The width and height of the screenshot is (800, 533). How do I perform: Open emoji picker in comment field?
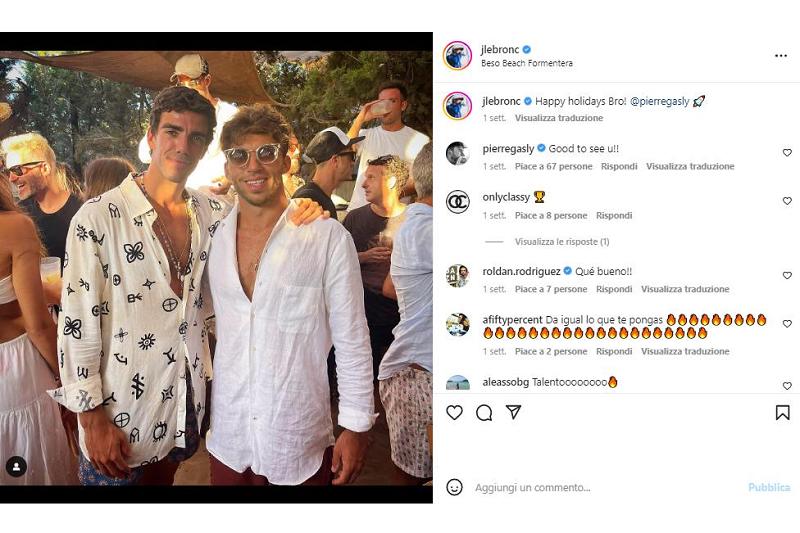[x=455, y=487]
